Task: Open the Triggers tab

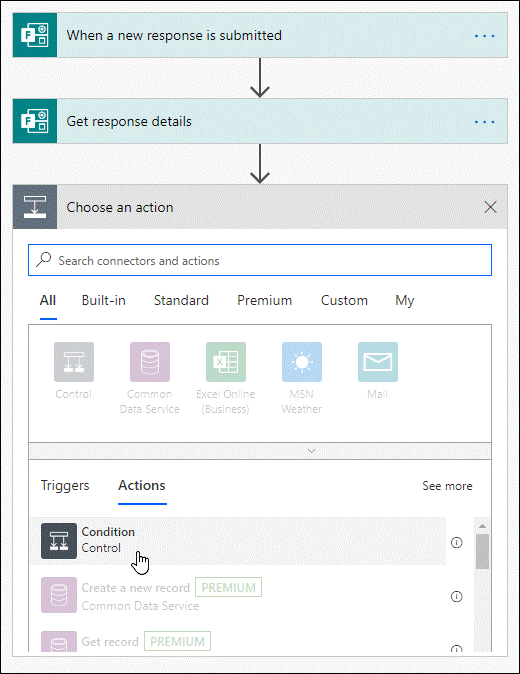Action: (x=65, y=485)
